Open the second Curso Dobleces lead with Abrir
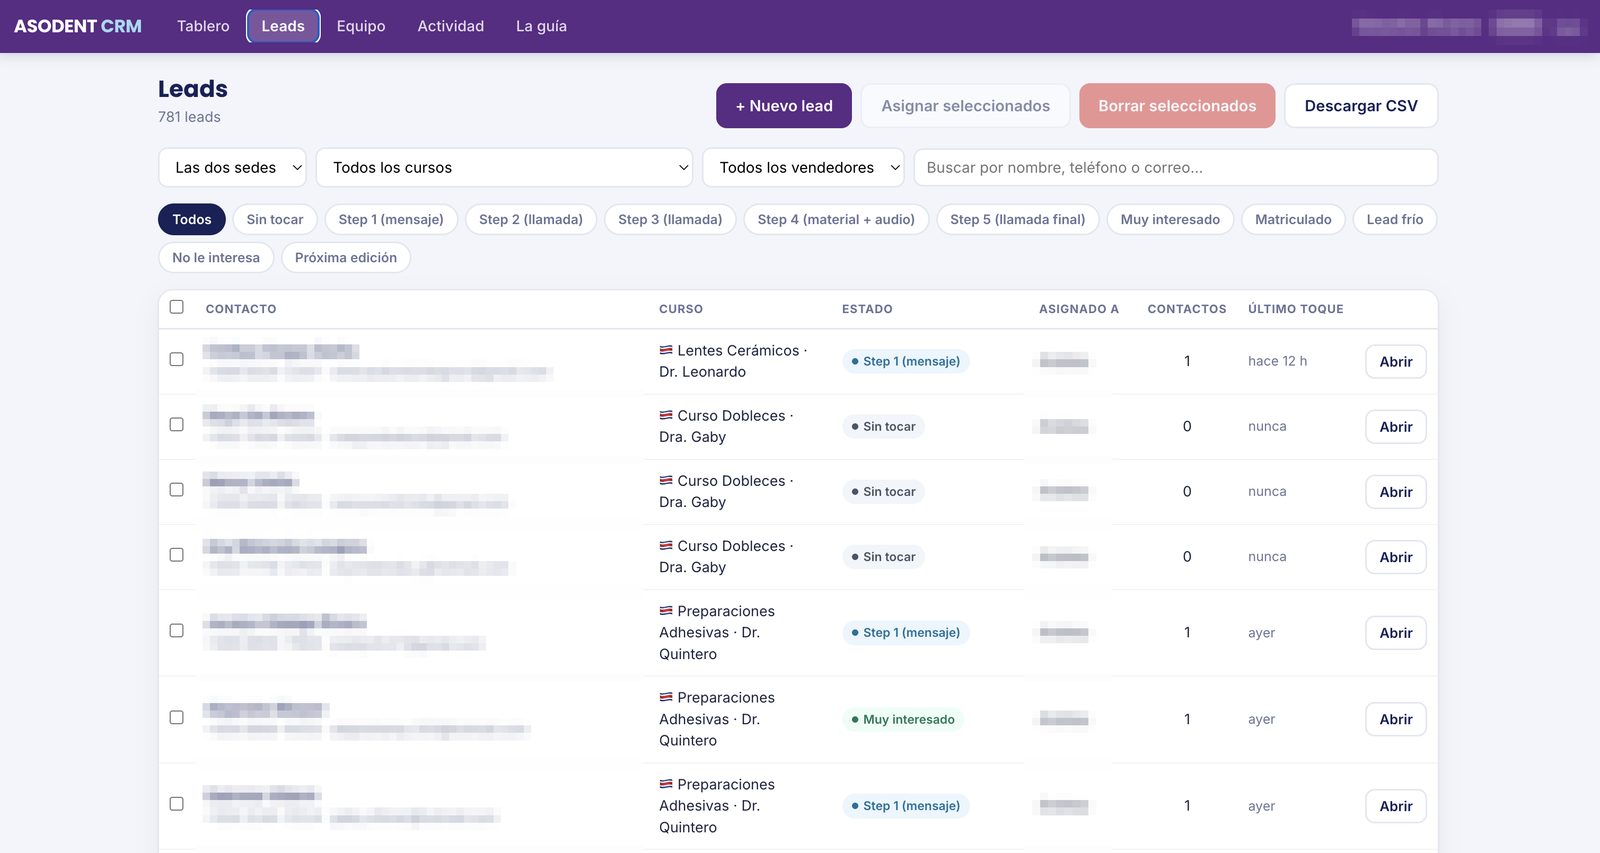This screenshot has height=853, width=1600. pyautogui.click(x=1396, y=492)
